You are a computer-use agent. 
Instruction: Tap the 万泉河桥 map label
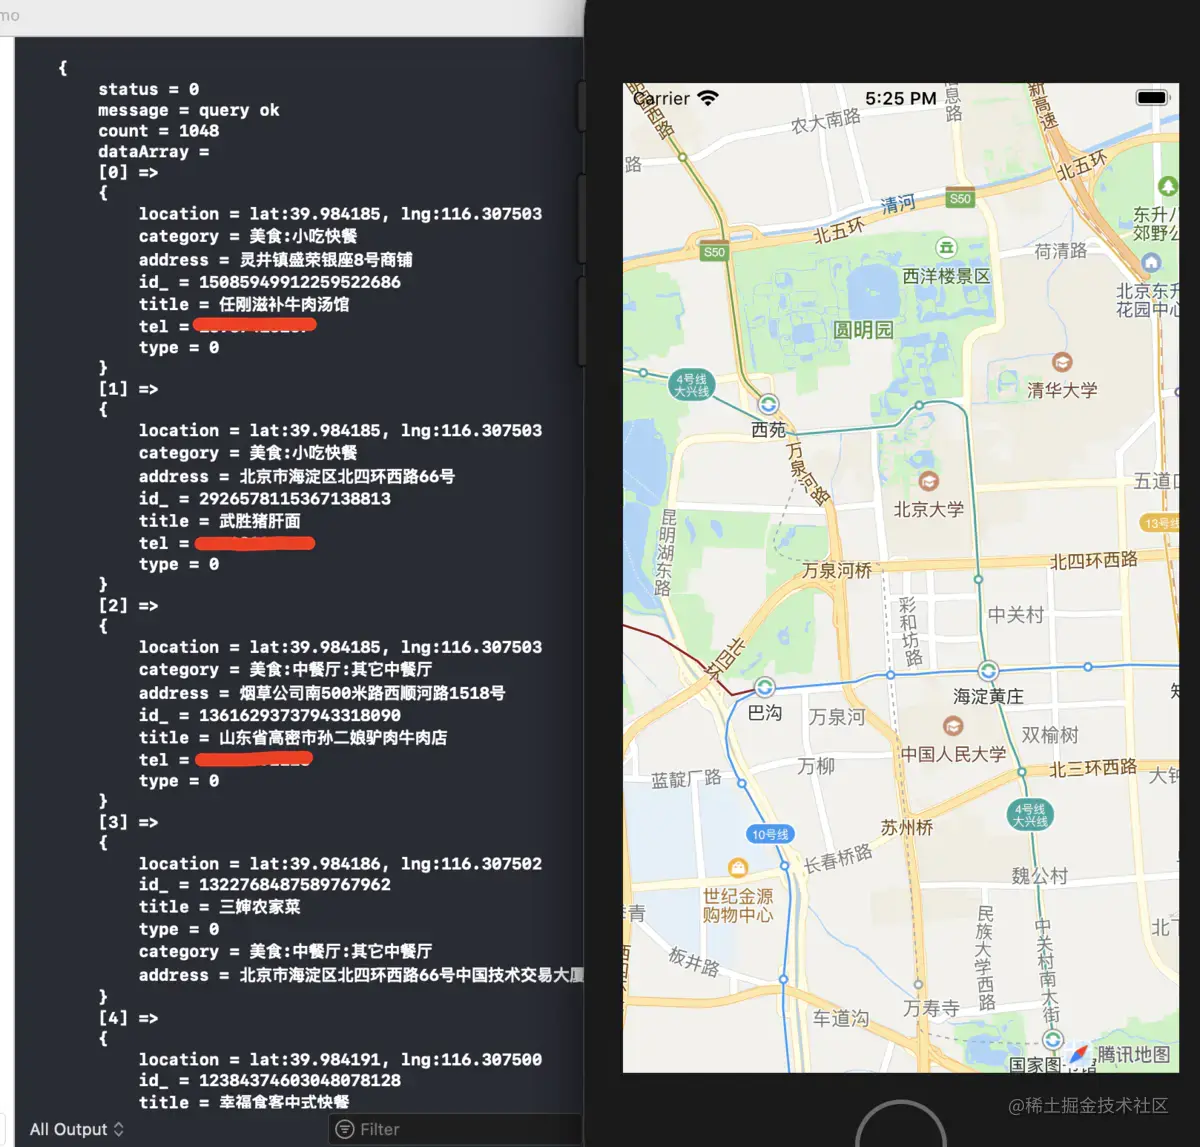pyautogui.click(x=837, y=570)
